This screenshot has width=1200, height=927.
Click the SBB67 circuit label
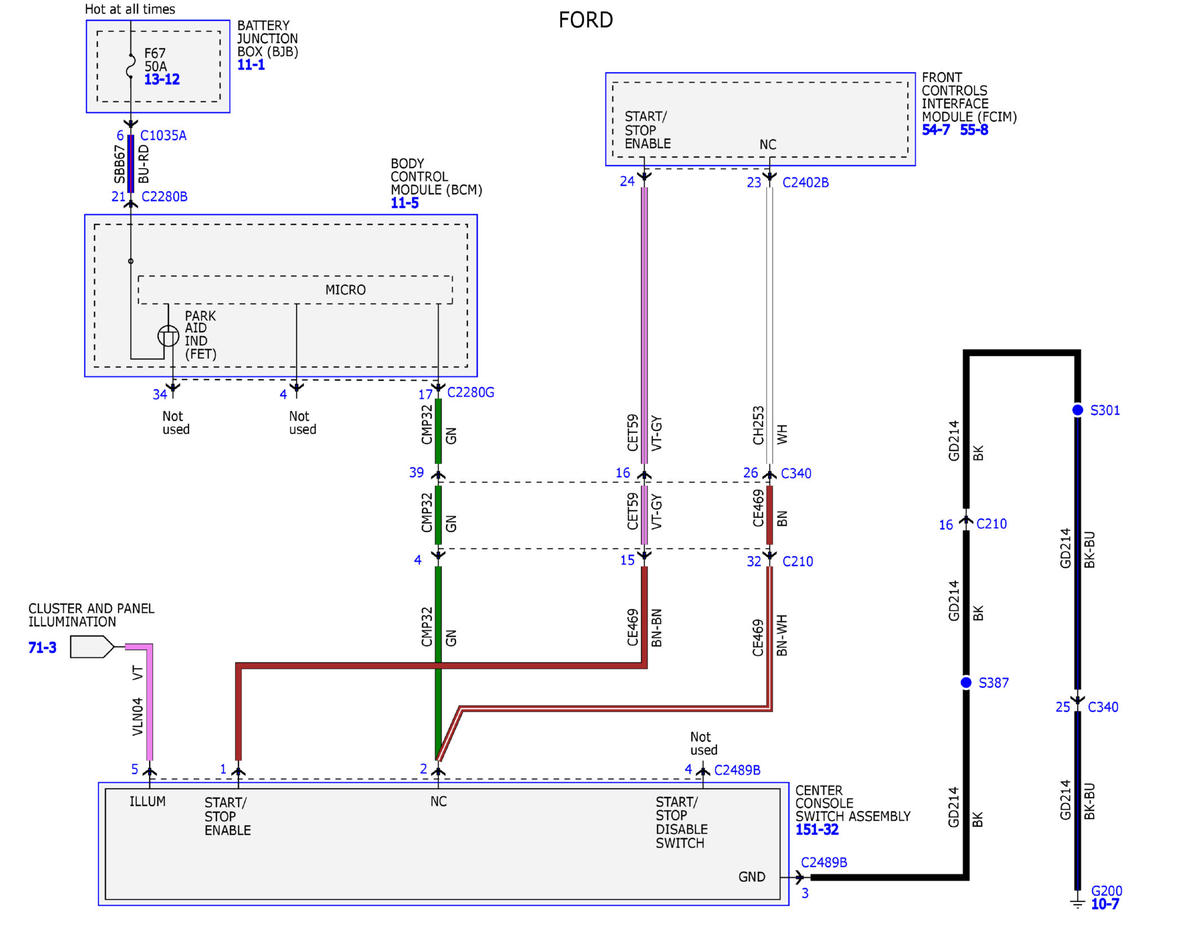pos(120,164)
